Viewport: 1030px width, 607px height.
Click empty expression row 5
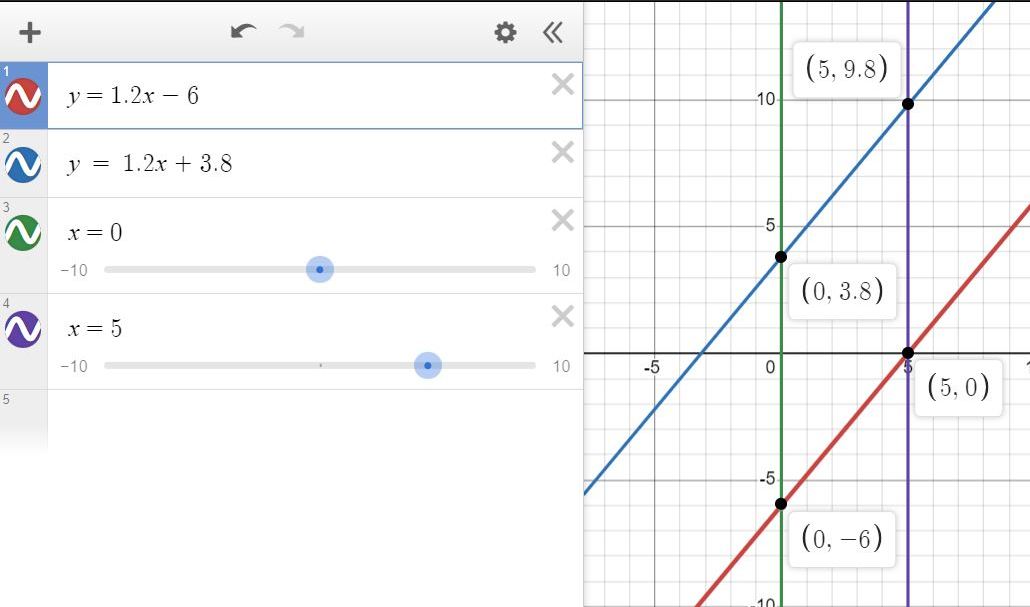315,420
